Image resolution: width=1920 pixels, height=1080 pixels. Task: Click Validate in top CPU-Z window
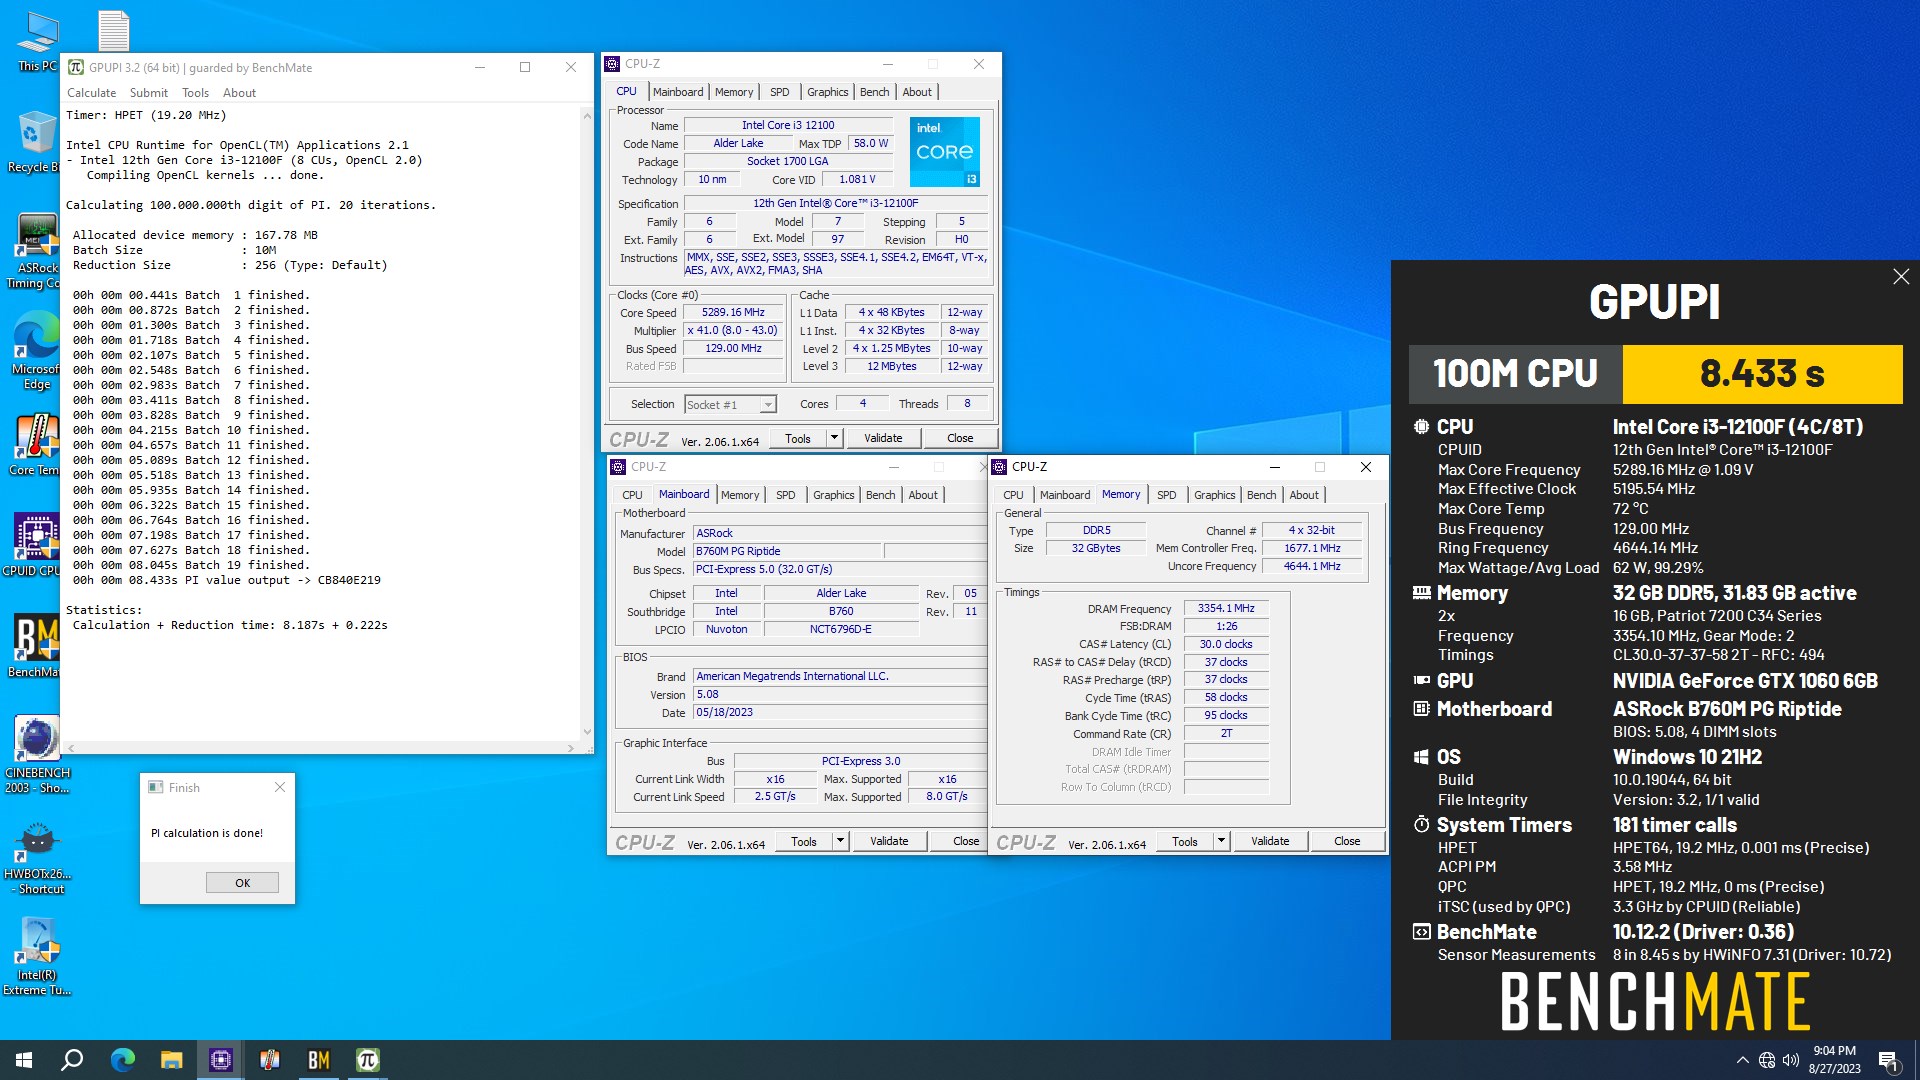click(x=883, y=438)
